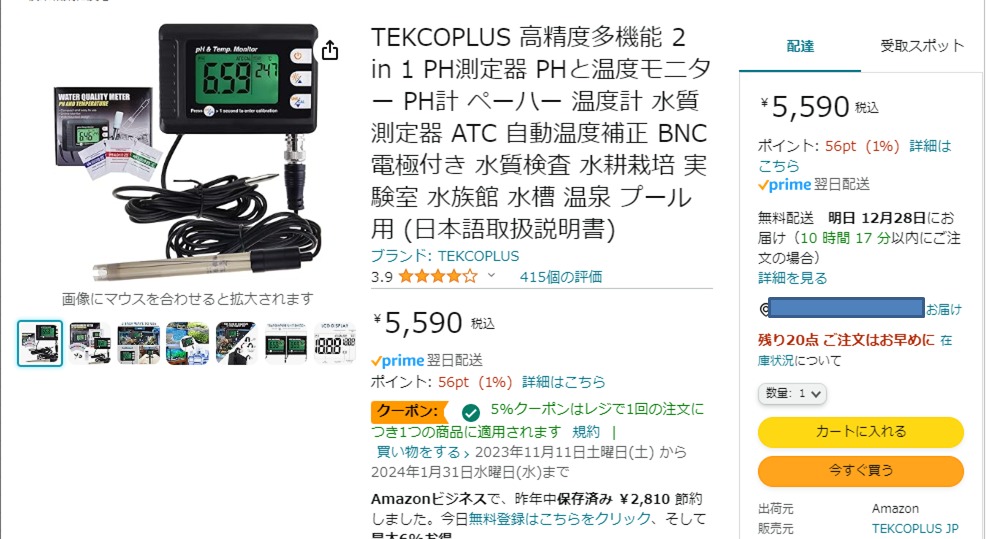Click the 今すぐ買う button

860,470
